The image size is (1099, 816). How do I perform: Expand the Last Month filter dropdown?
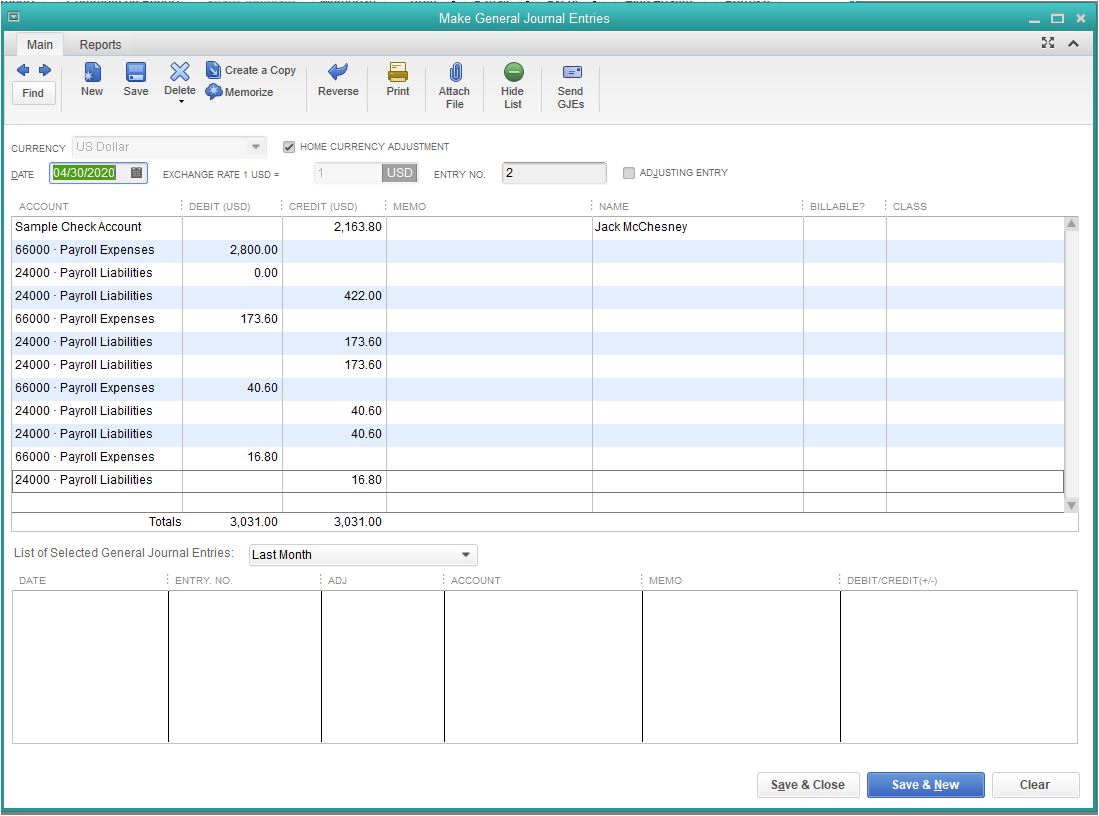click(466, 555)
